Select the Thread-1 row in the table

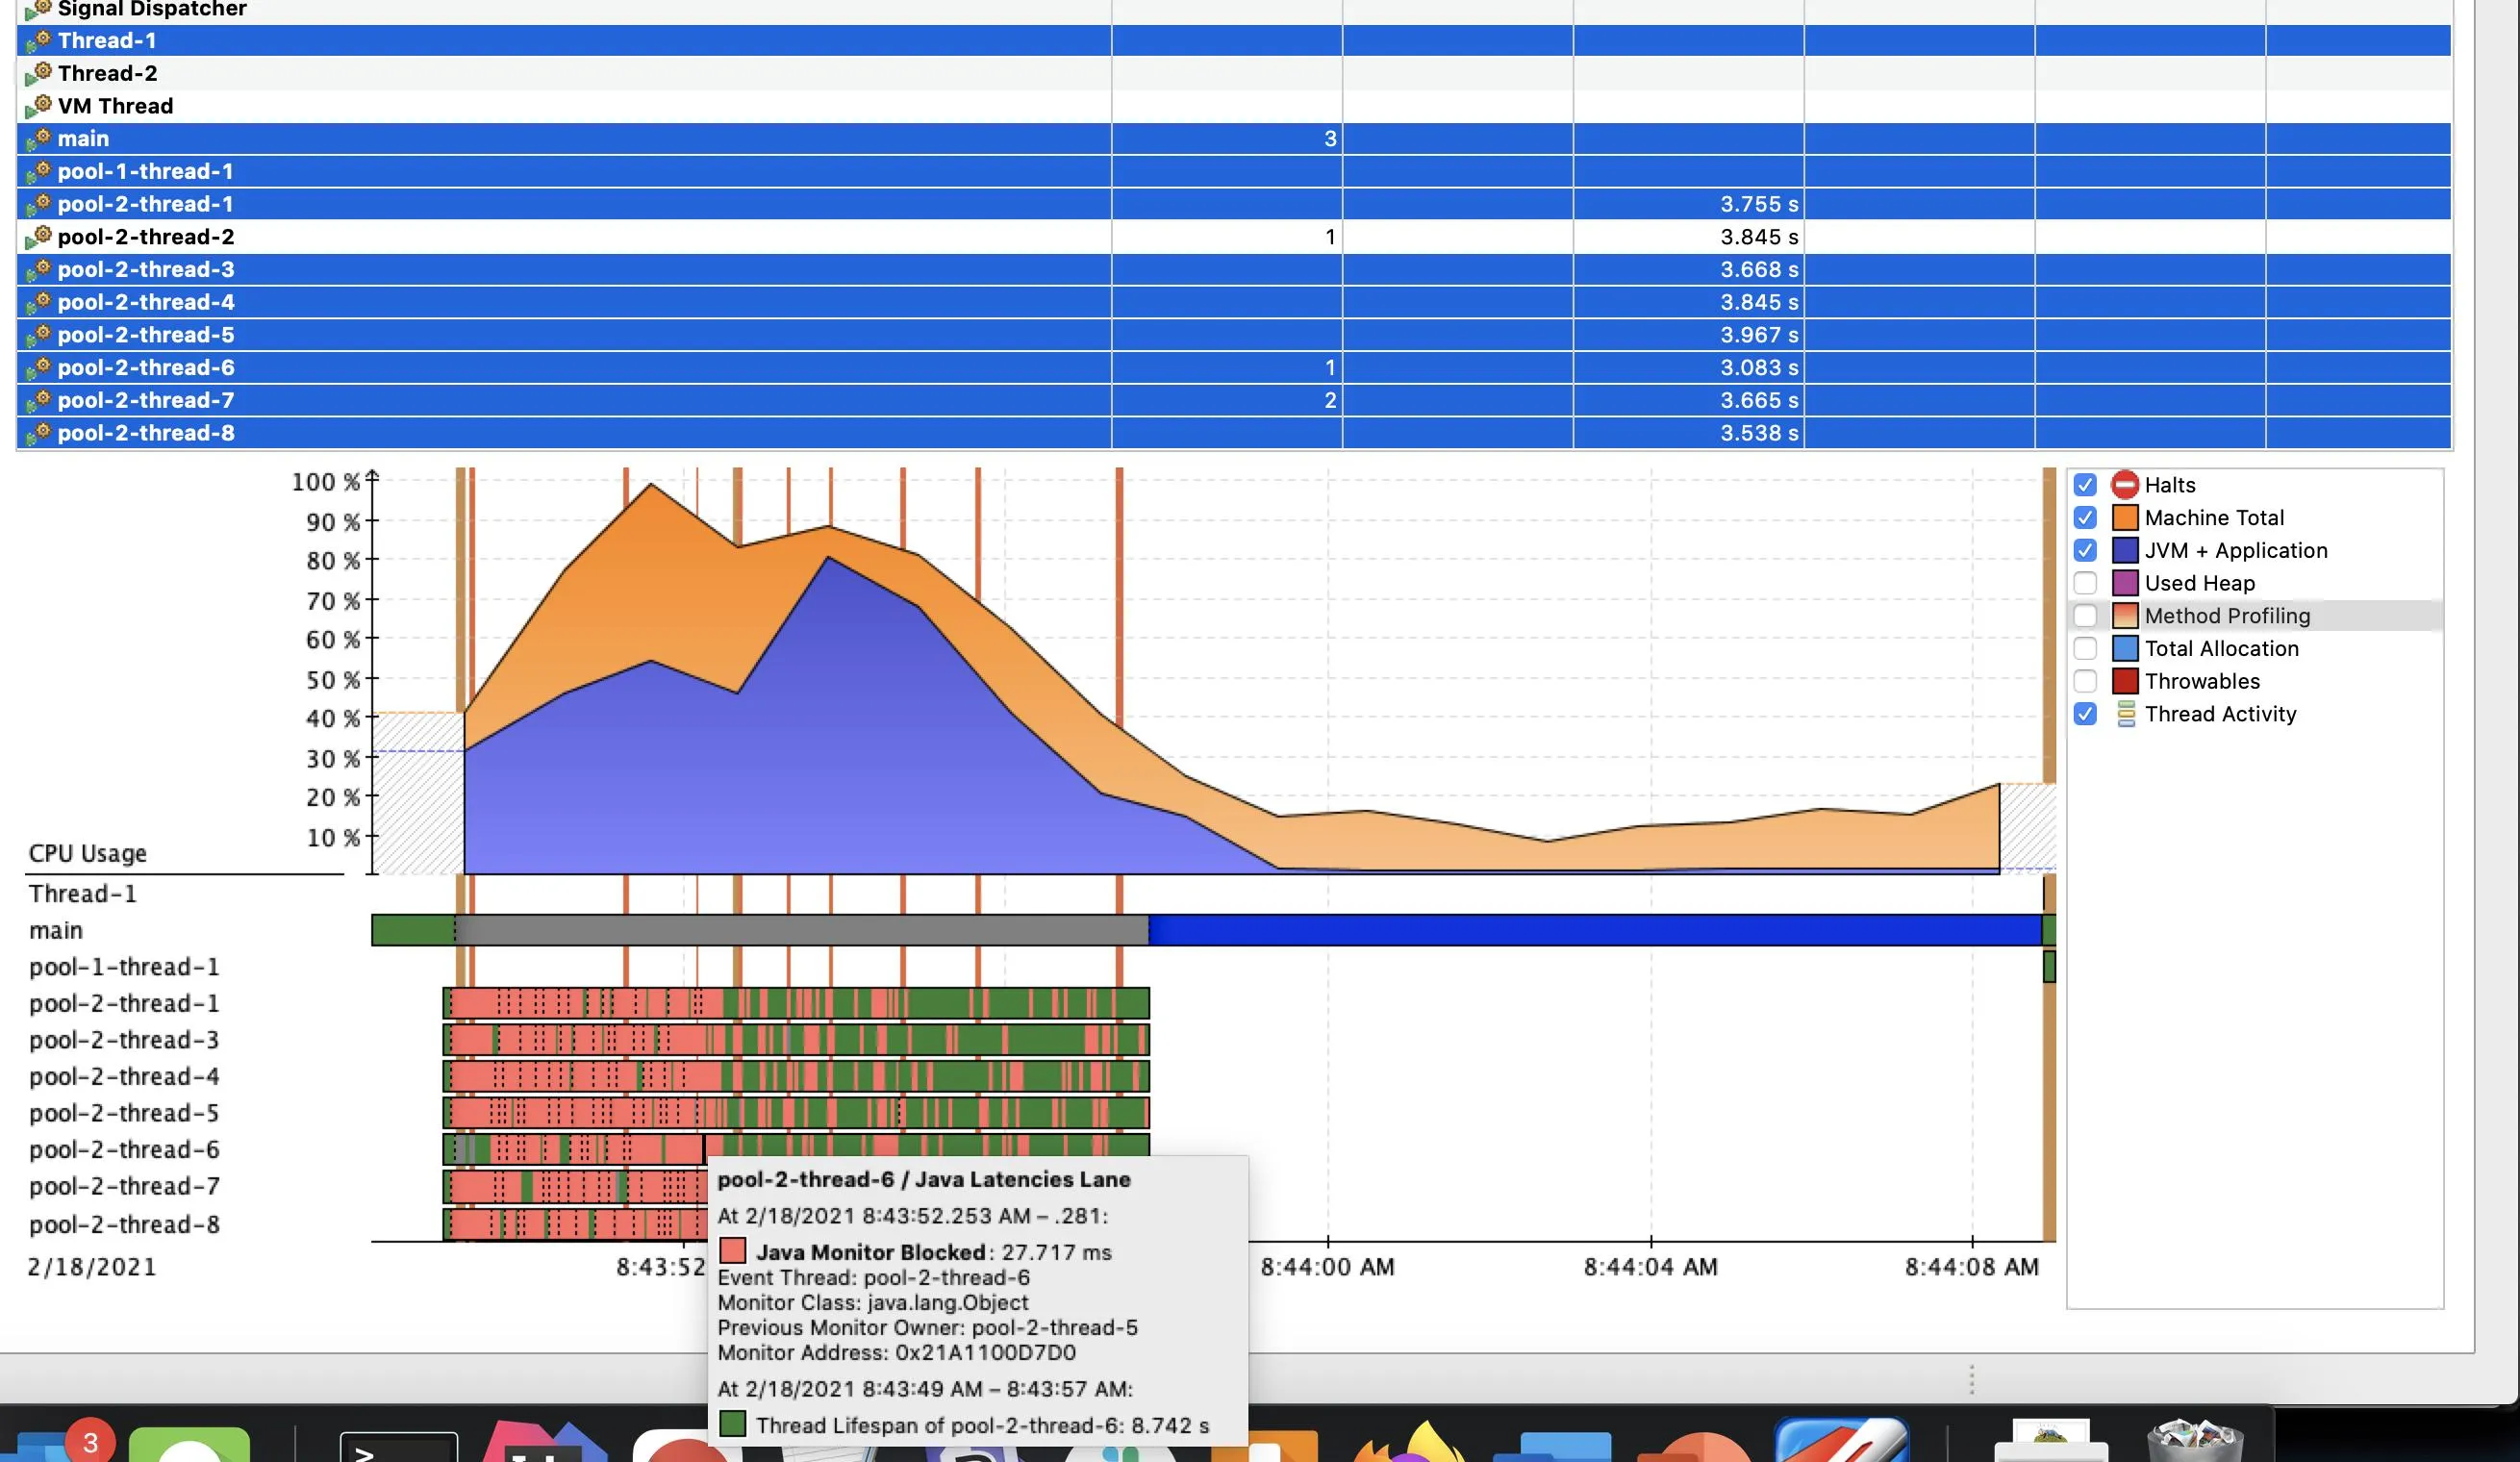click(x=107, y=41)
